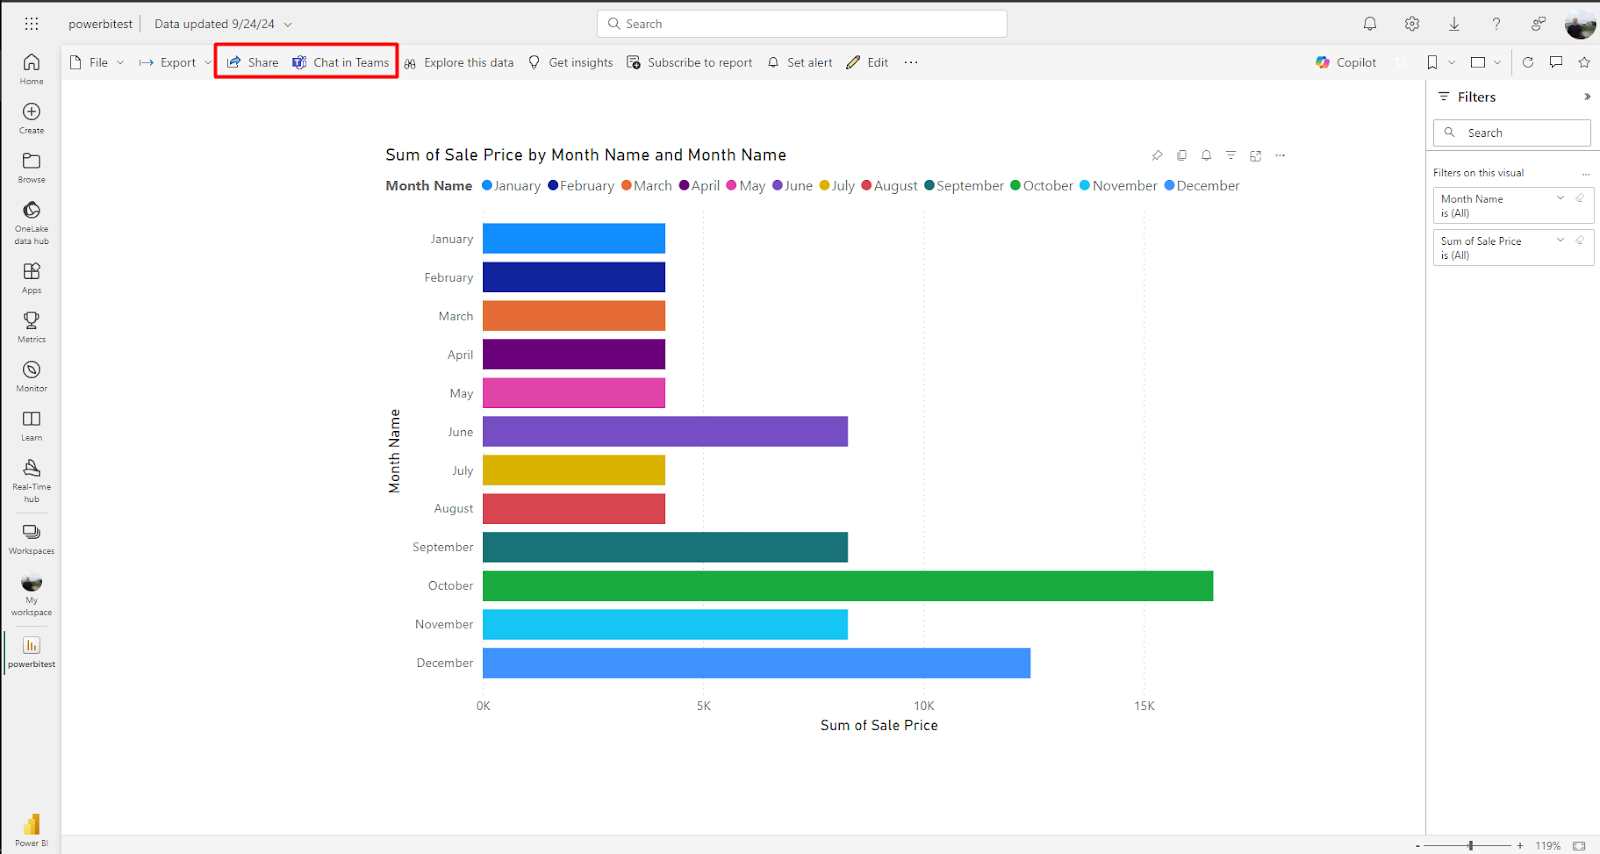The image size is (1600, 854).
Task: Open the File menu
Action: [x=97, y=62]
